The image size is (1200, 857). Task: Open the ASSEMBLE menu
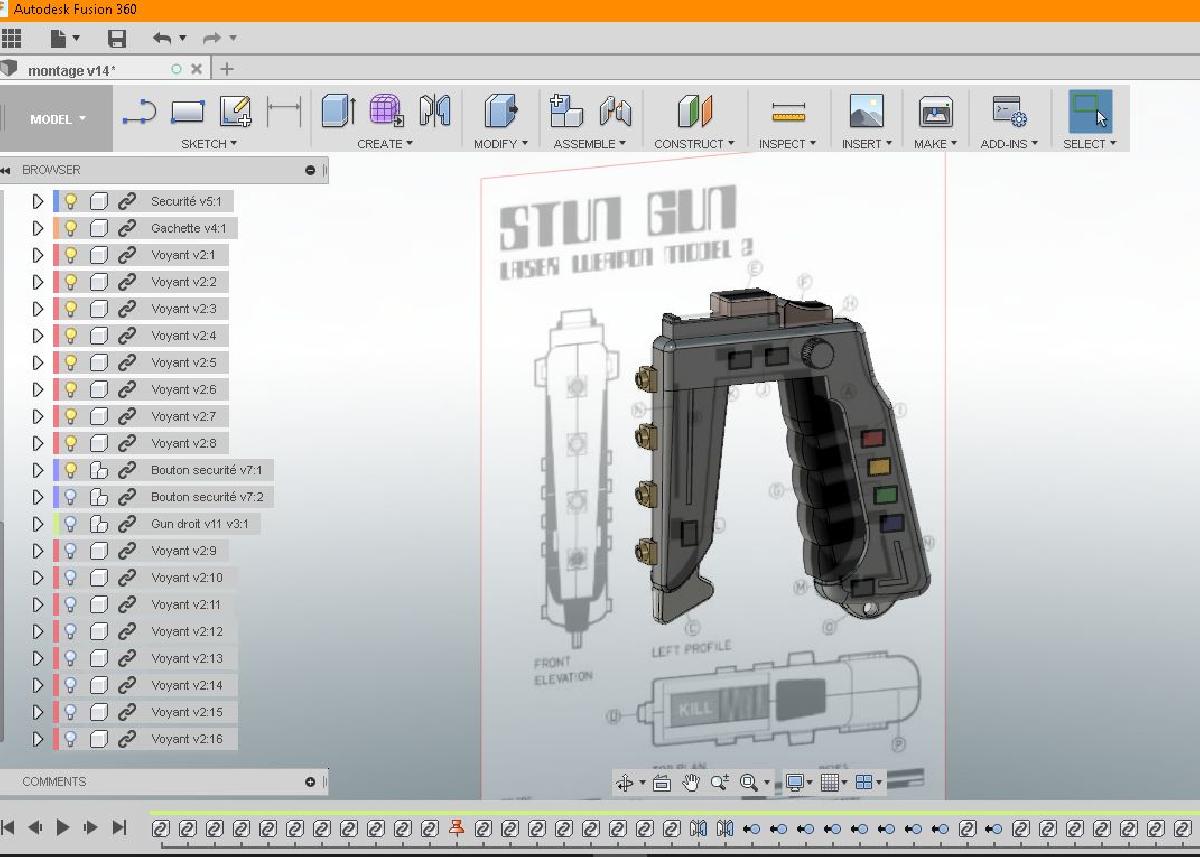click(592, 144)
